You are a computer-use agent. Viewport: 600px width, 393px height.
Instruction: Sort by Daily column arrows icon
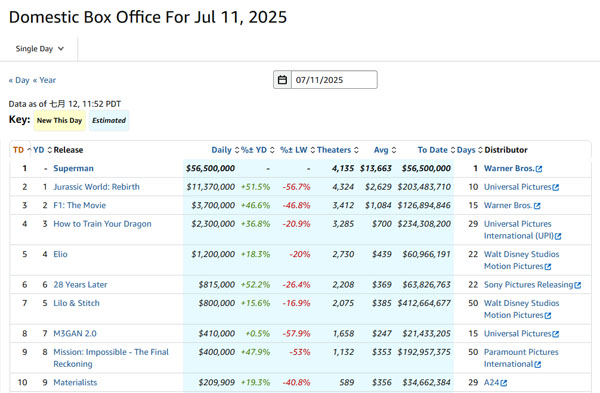click(x=237, y=150)
